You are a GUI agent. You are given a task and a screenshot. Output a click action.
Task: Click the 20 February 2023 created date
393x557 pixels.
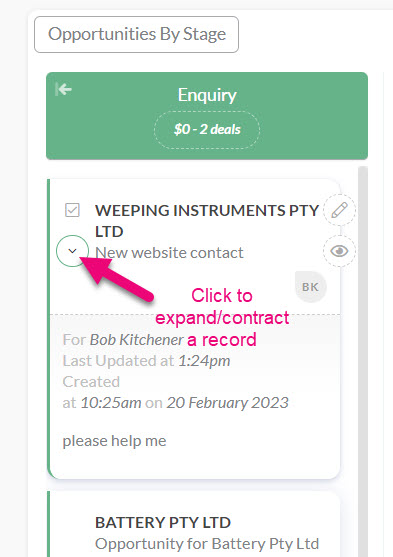coord(227,403)
